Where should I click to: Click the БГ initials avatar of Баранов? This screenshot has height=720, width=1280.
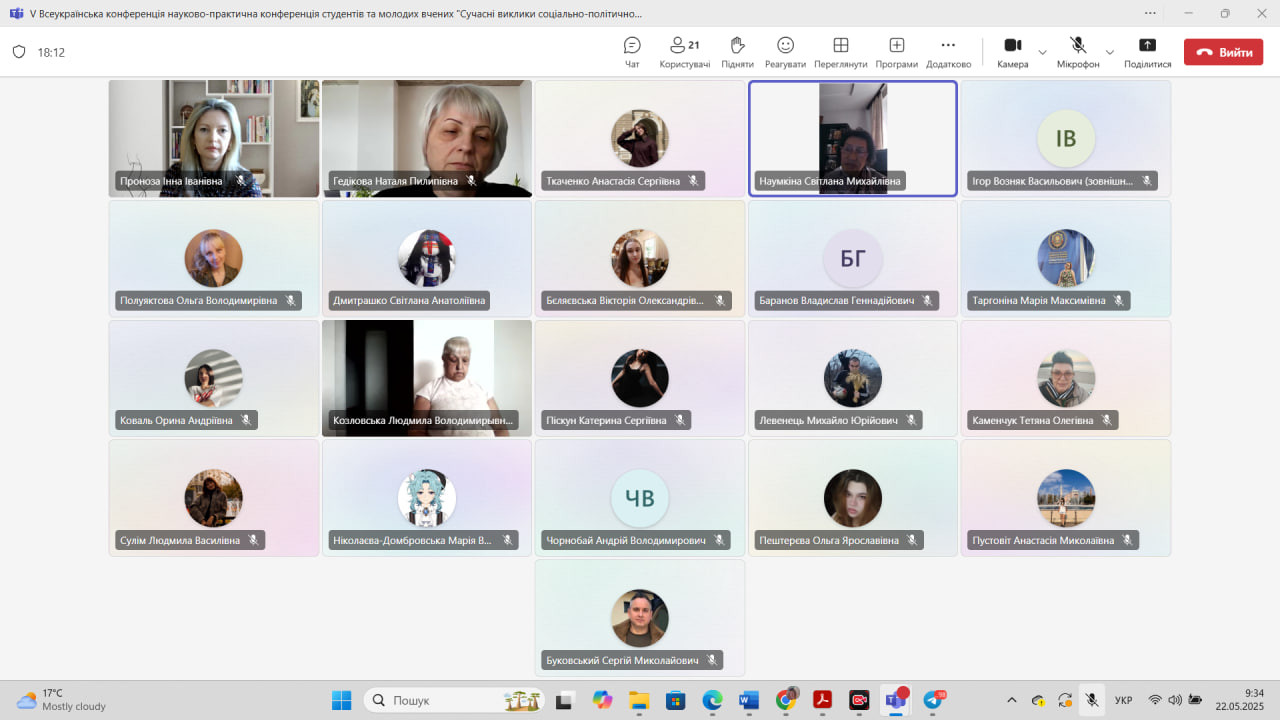pyautogui.click(x=853, y=258)
